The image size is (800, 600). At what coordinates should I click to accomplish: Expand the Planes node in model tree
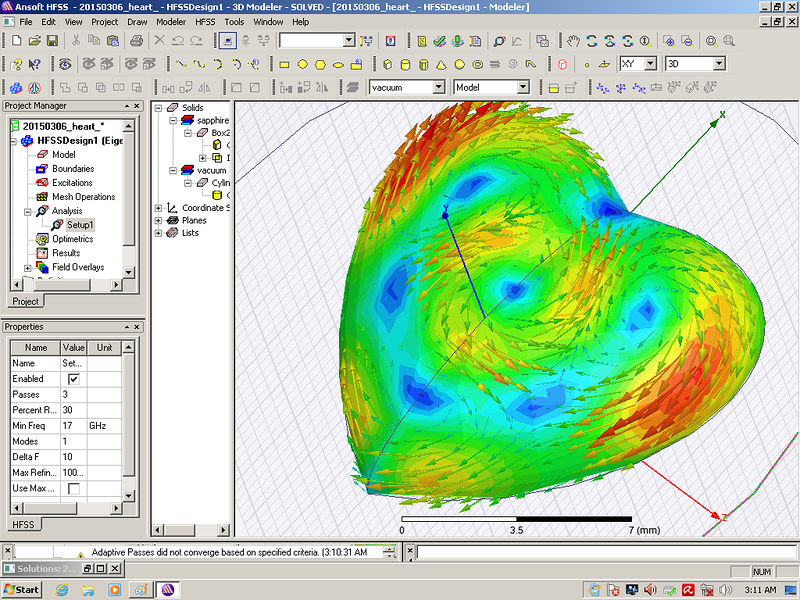(x=159, y=221)
